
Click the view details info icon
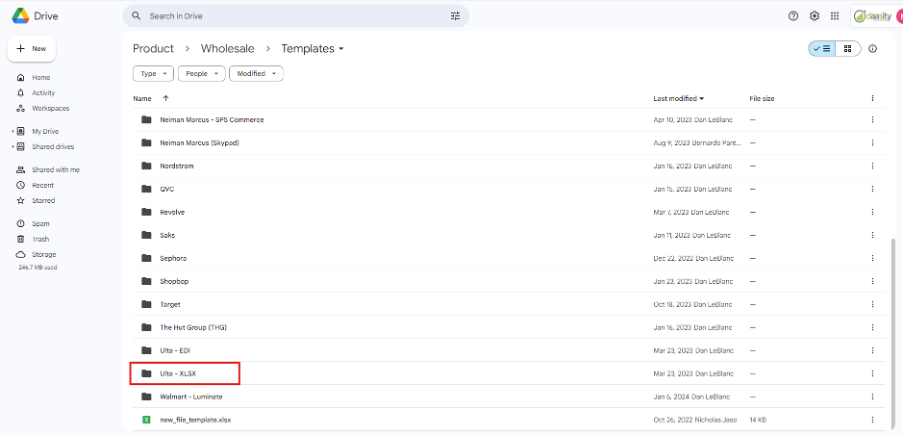[x=873, y=48]
